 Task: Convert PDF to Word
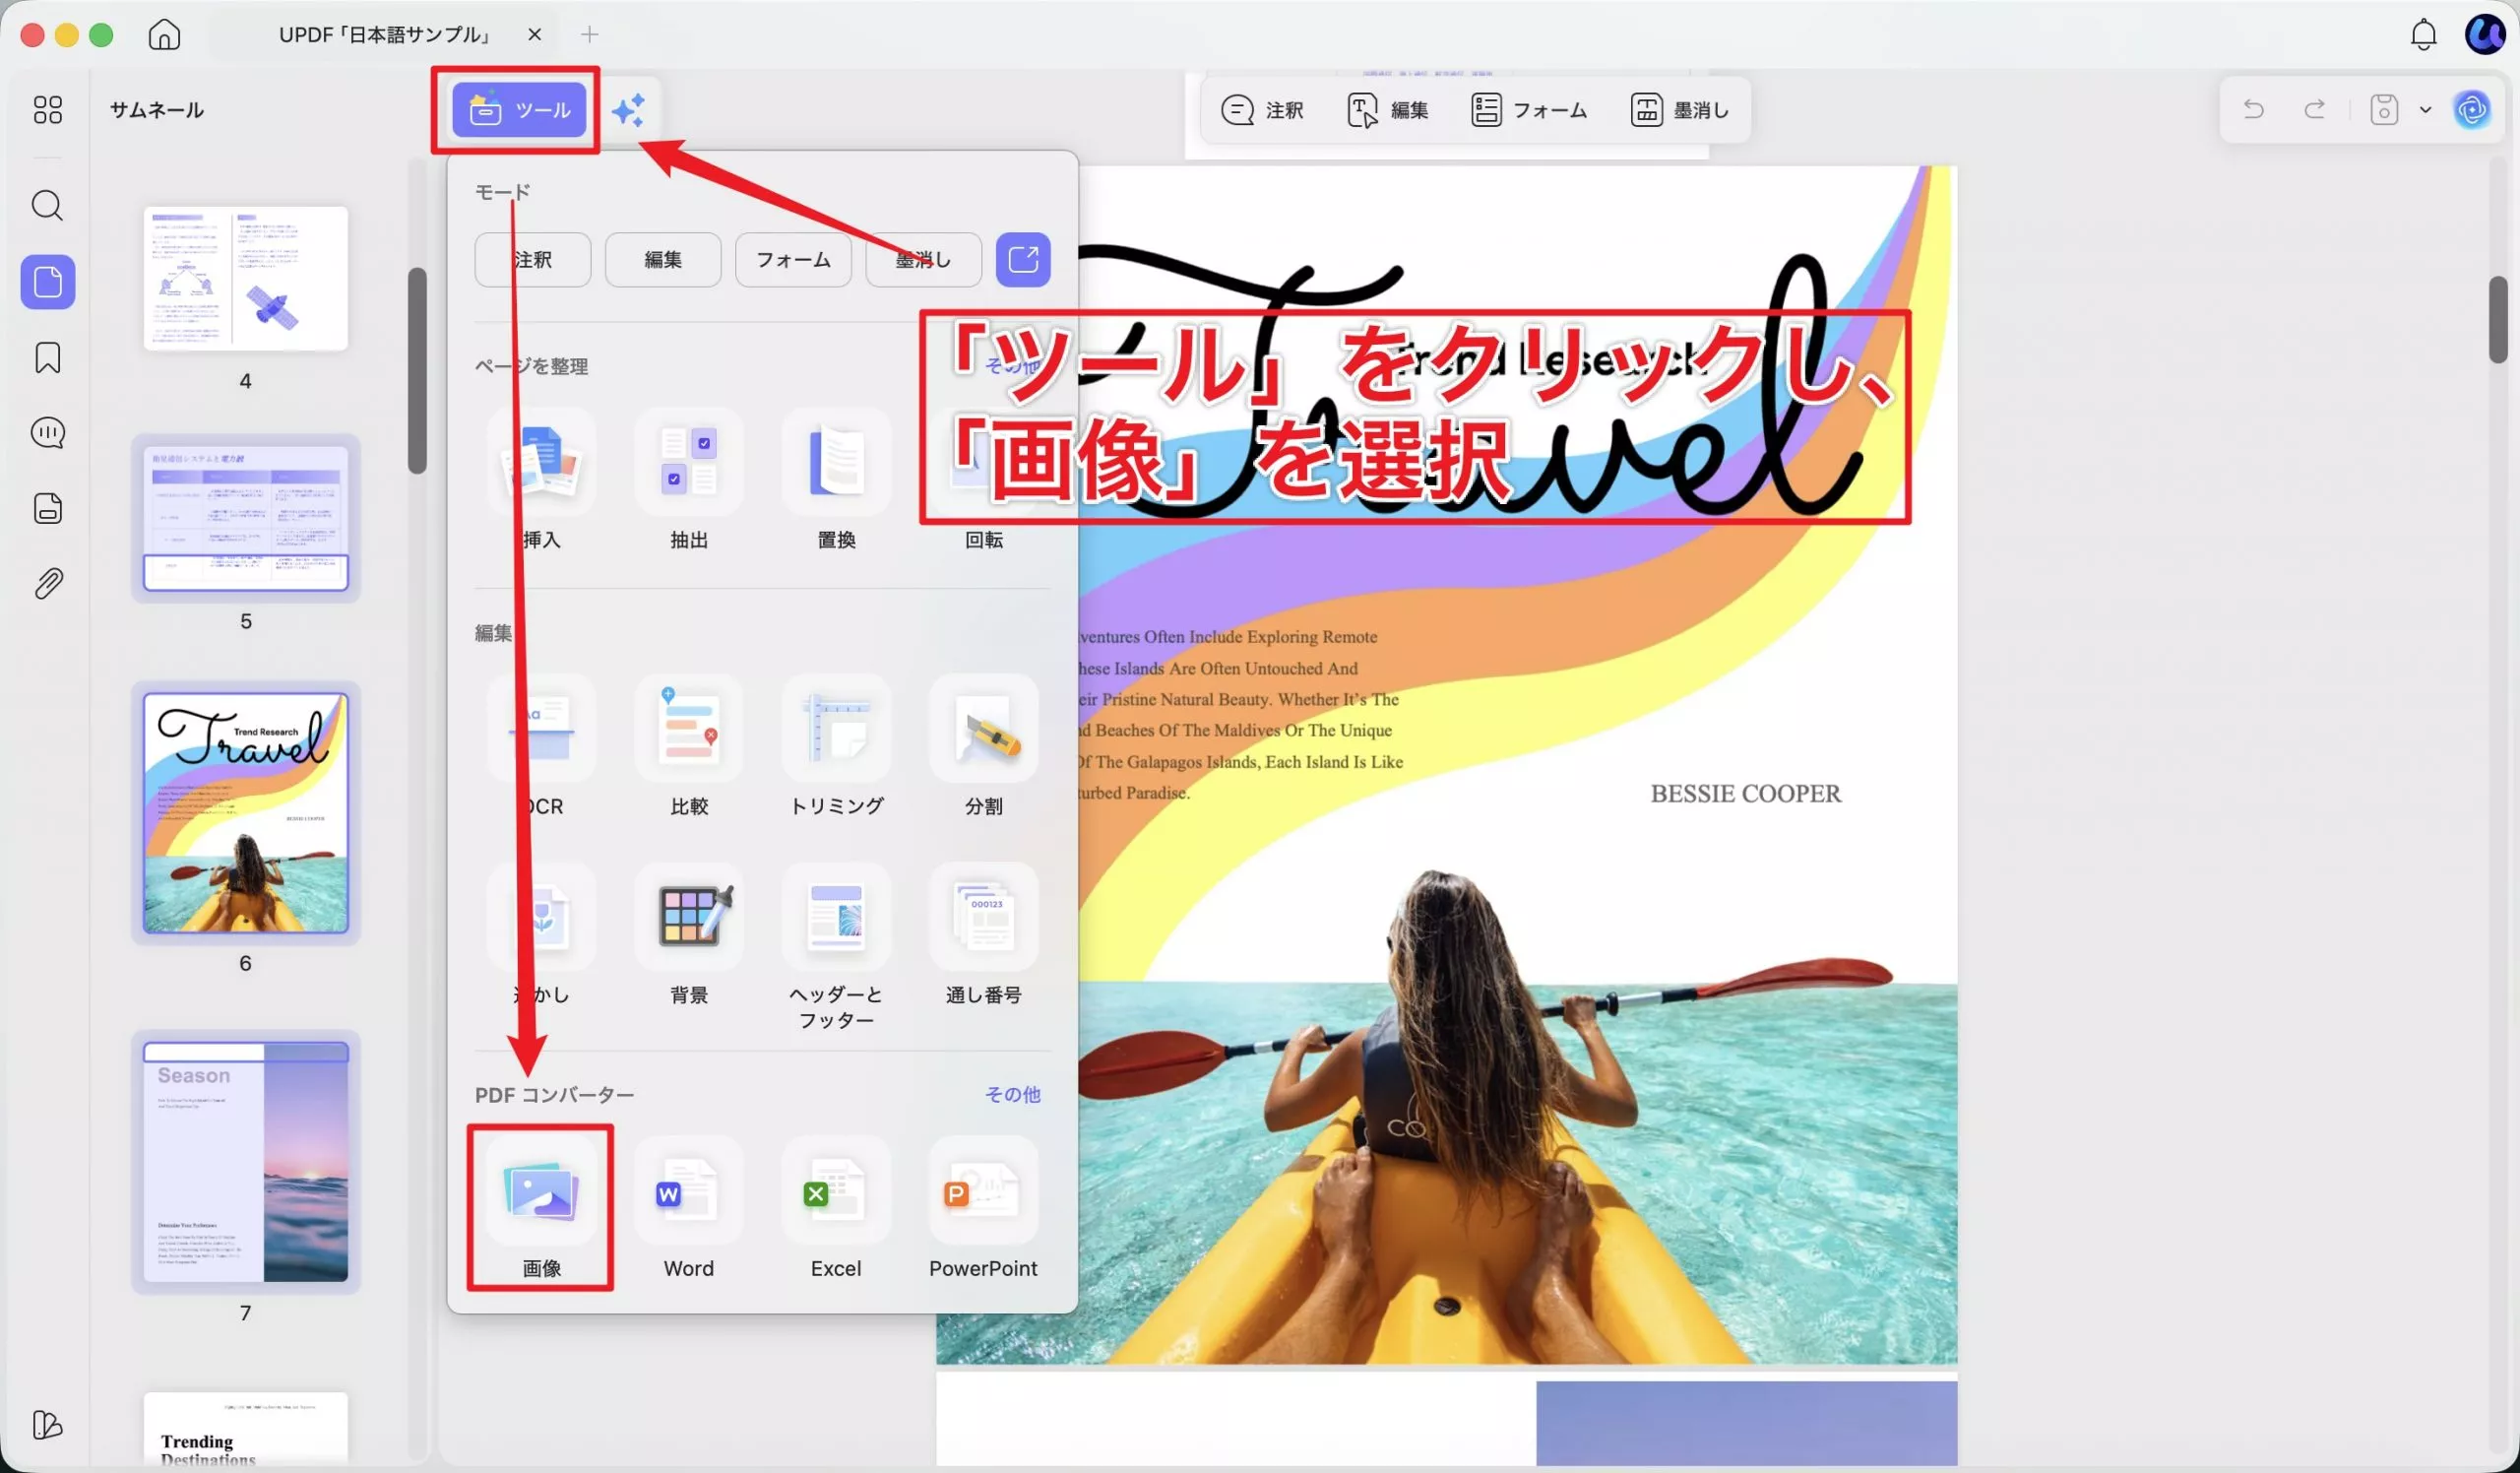(689, 1209)
